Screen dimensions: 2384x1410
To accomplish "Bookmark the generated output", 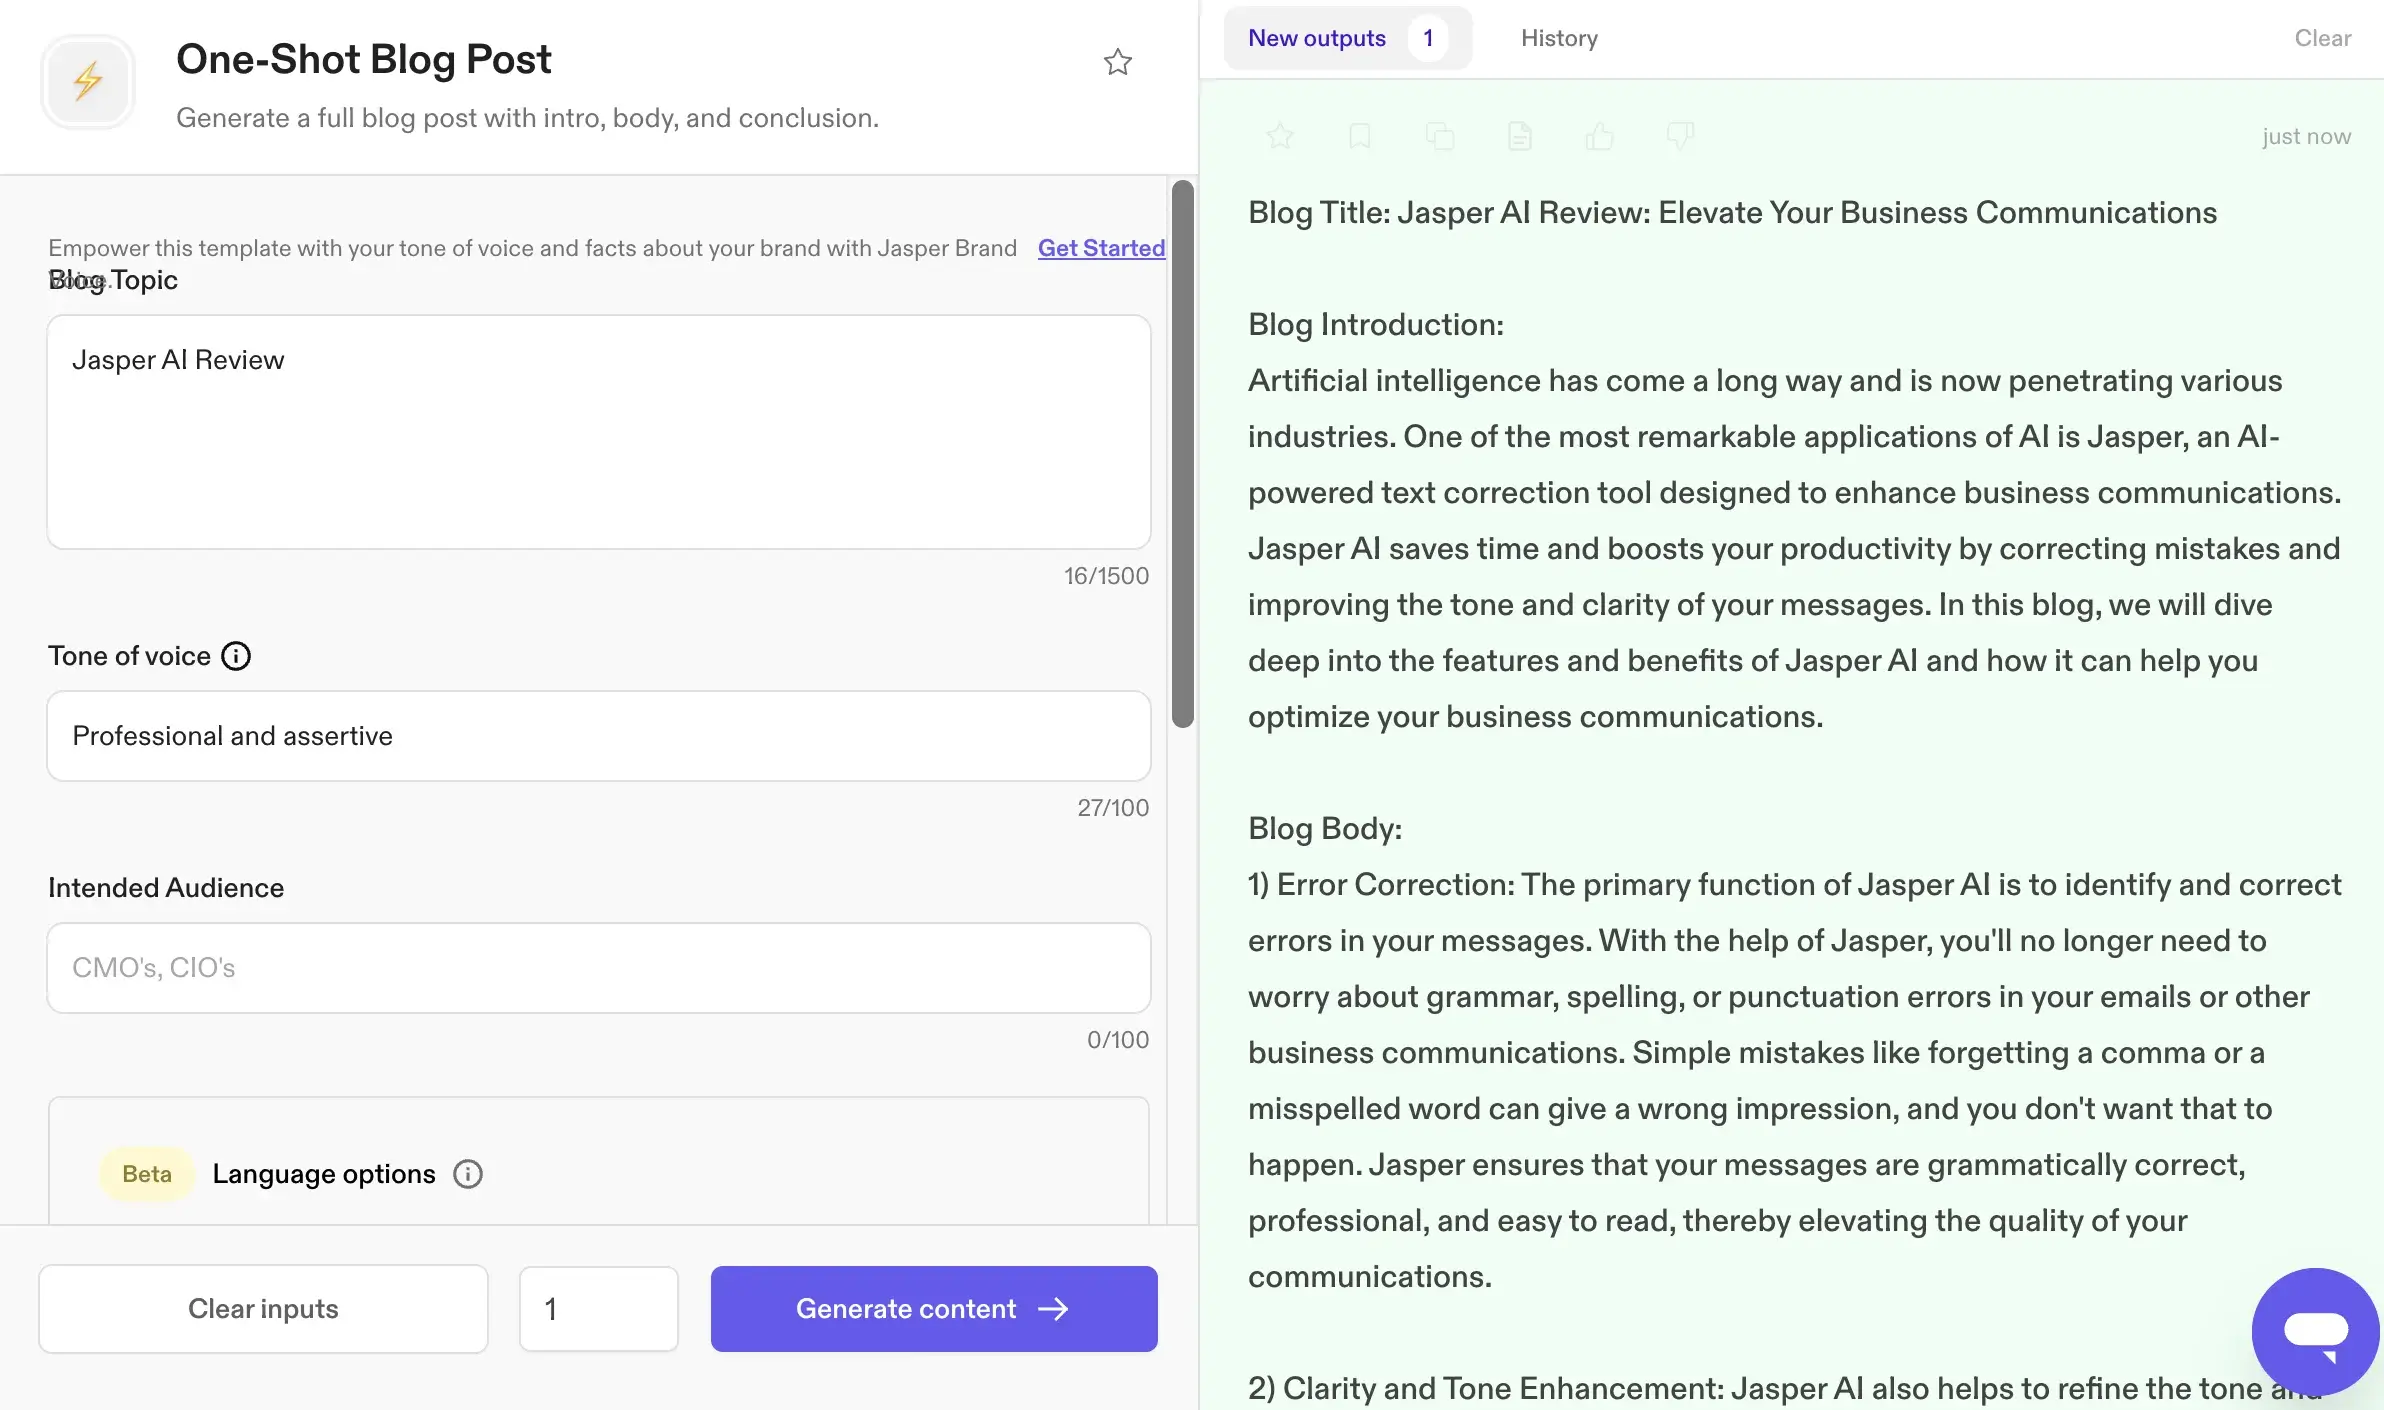I will click(1359, 136).
